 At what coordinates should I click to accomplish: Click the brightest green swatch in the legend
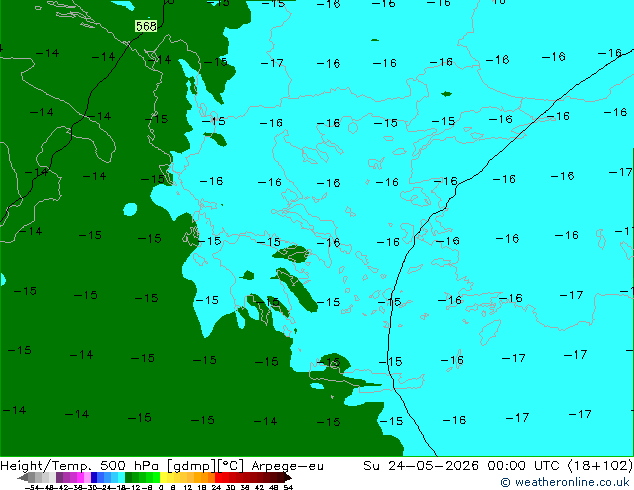156,477
